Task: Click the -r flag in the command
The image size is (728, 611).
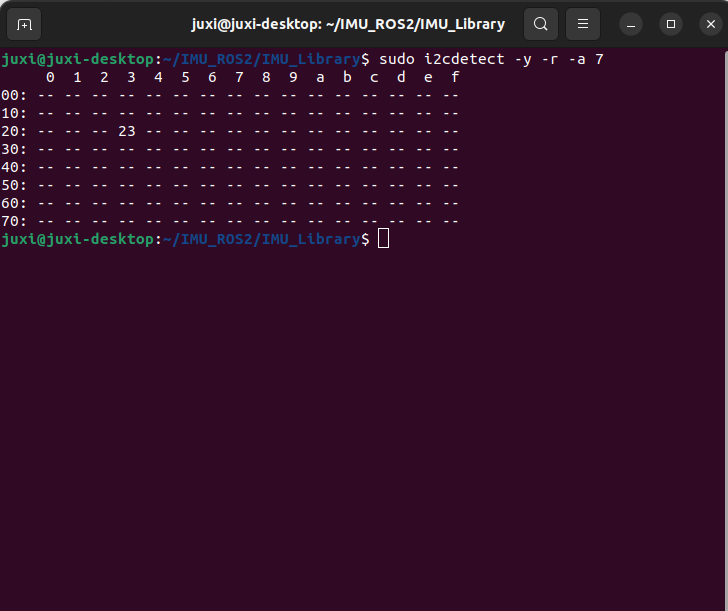Action: click(x=550, y=60)
